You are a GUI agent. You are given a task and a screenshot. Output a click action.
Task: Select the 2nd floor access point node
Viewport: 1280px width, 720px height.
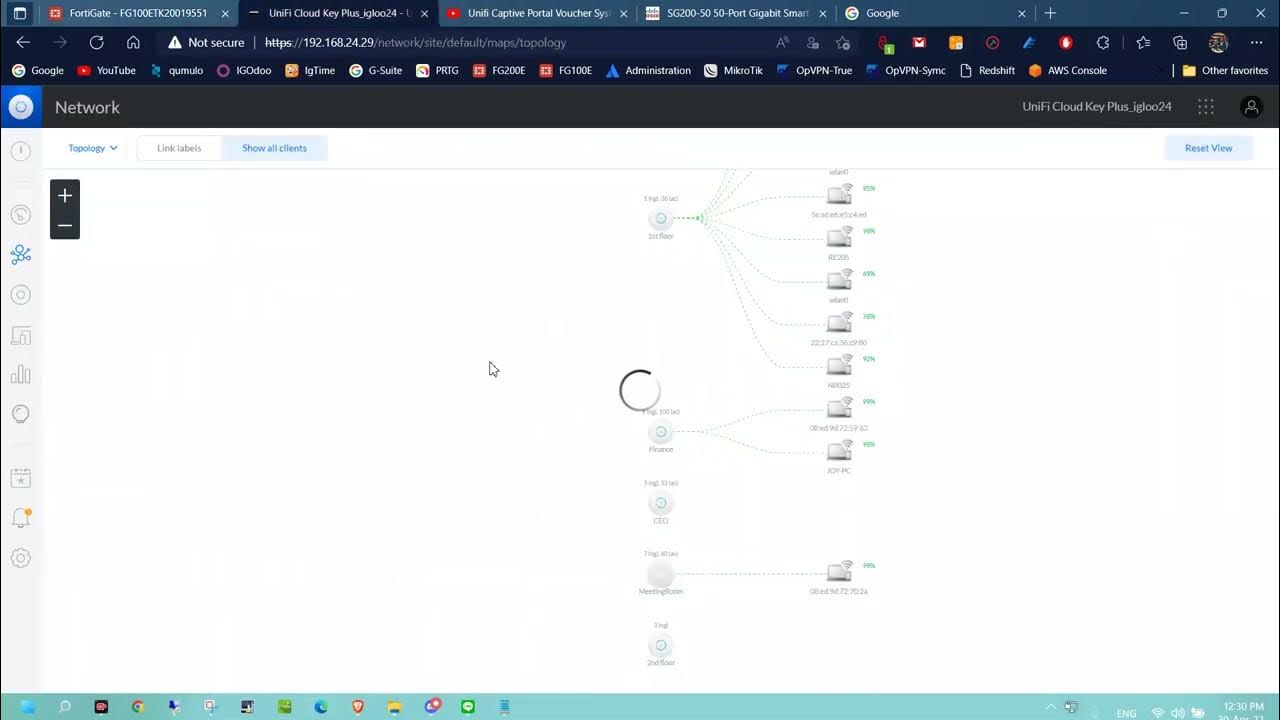pos(660,645)
